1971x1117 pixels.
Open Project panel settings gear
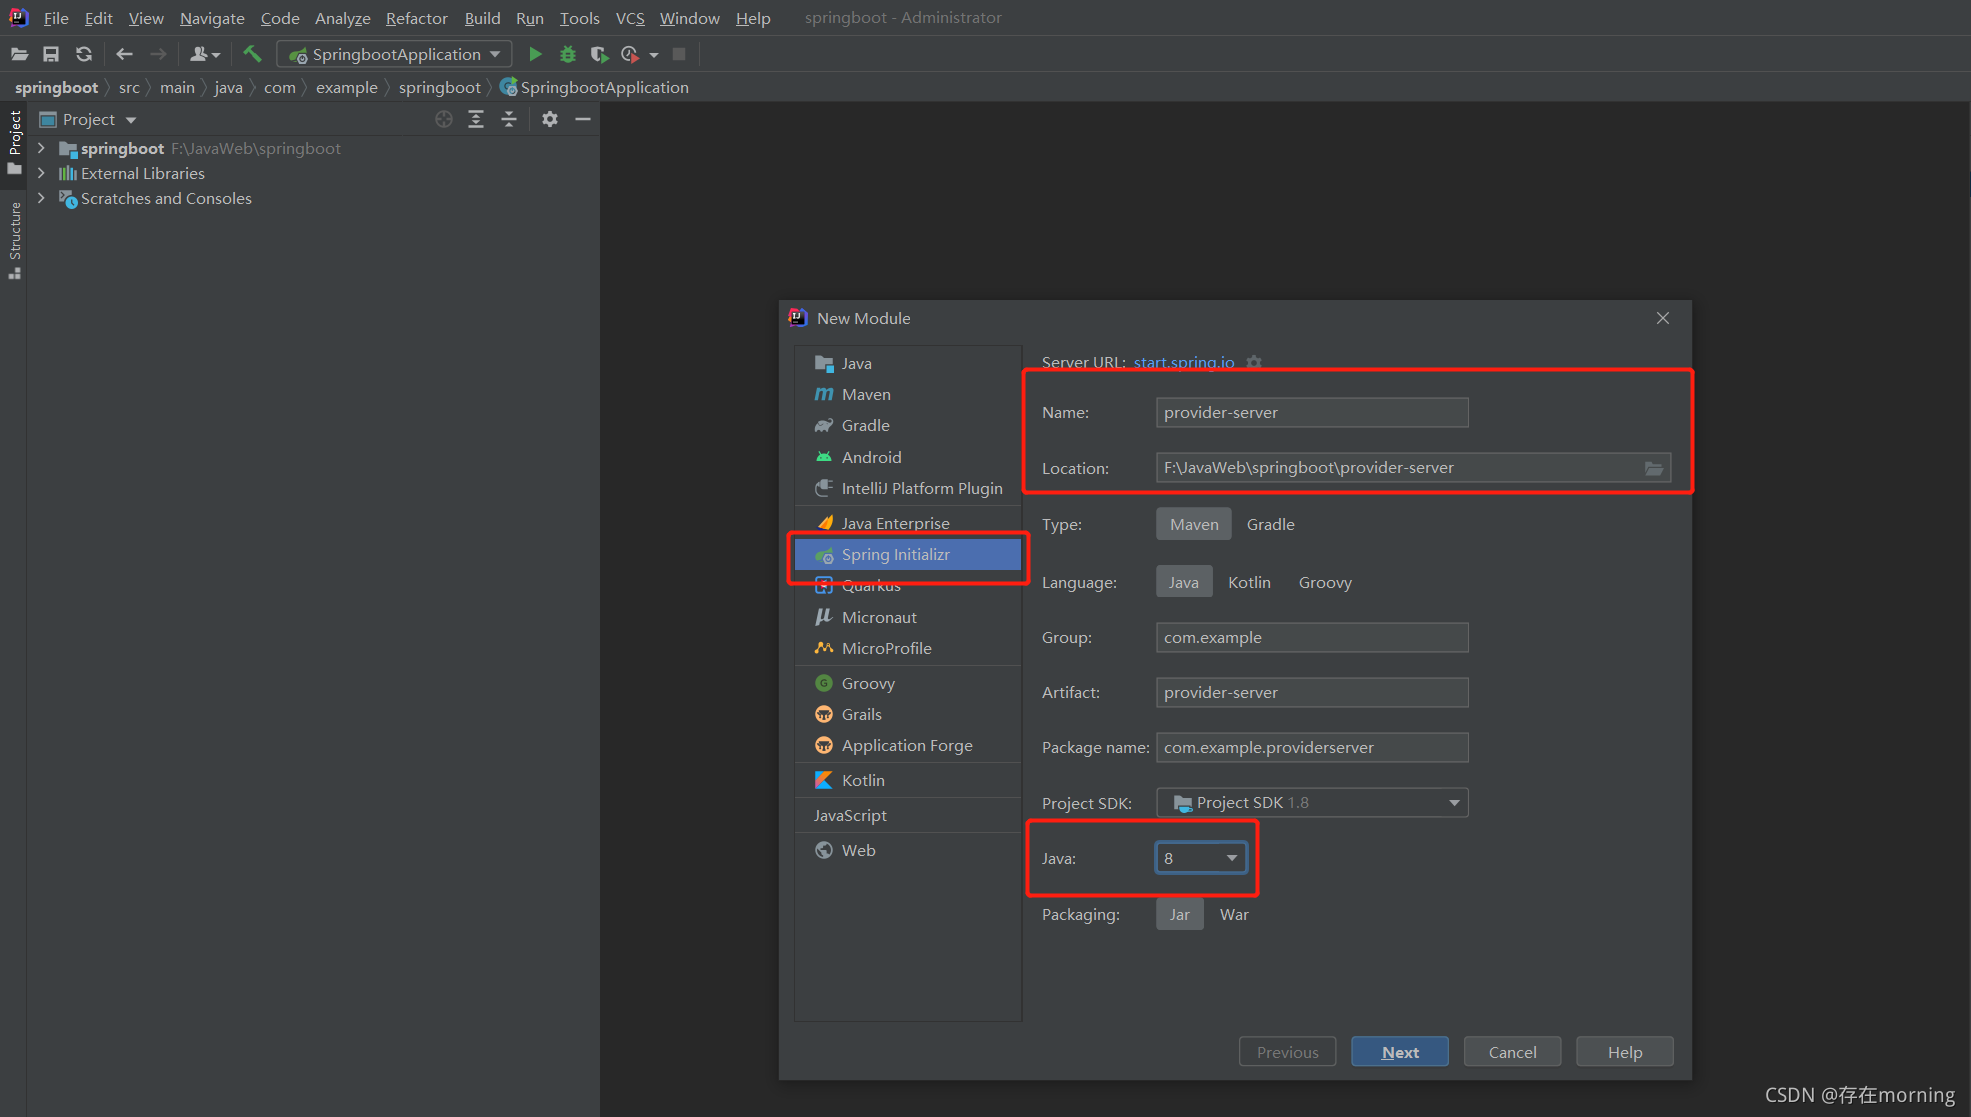pyautogui.click(x=549, y=119)
